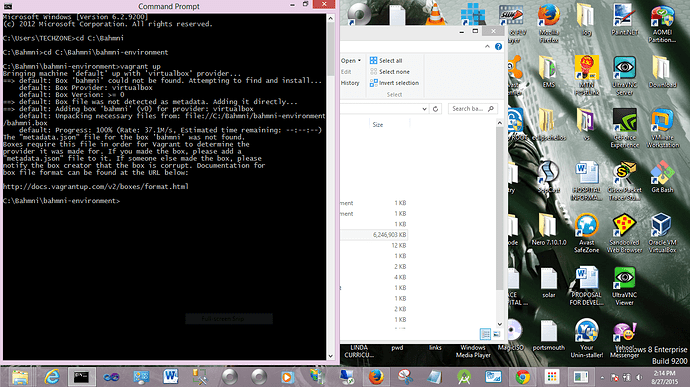
Task: Open Firefox from the taskbar
Action: click(376, 377)
